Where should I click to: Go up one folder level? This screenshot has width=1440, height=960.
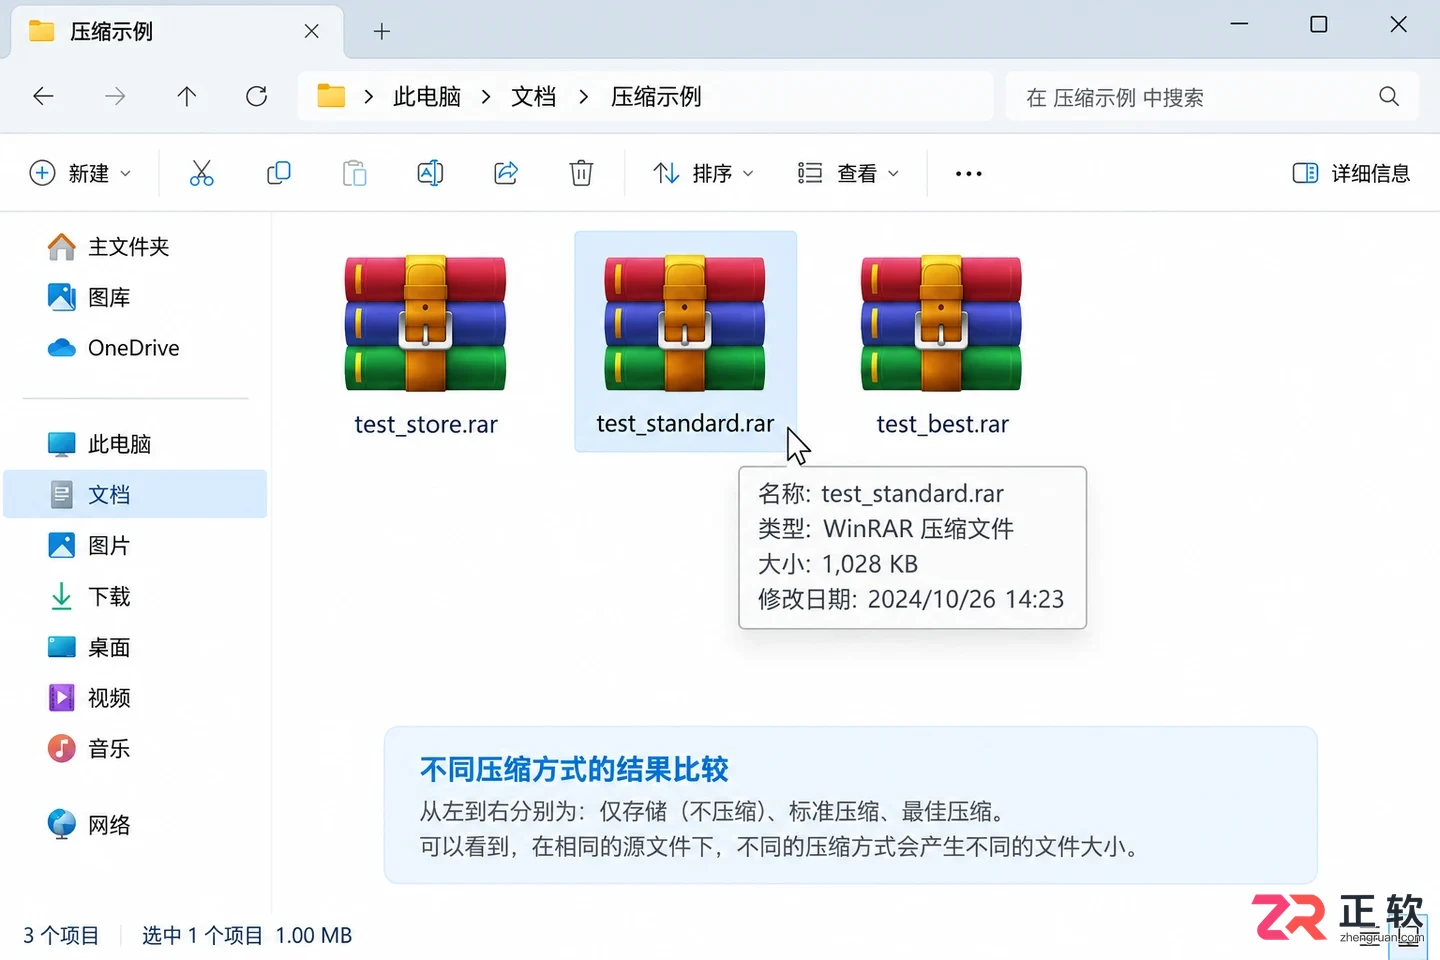tap(186, 96)
